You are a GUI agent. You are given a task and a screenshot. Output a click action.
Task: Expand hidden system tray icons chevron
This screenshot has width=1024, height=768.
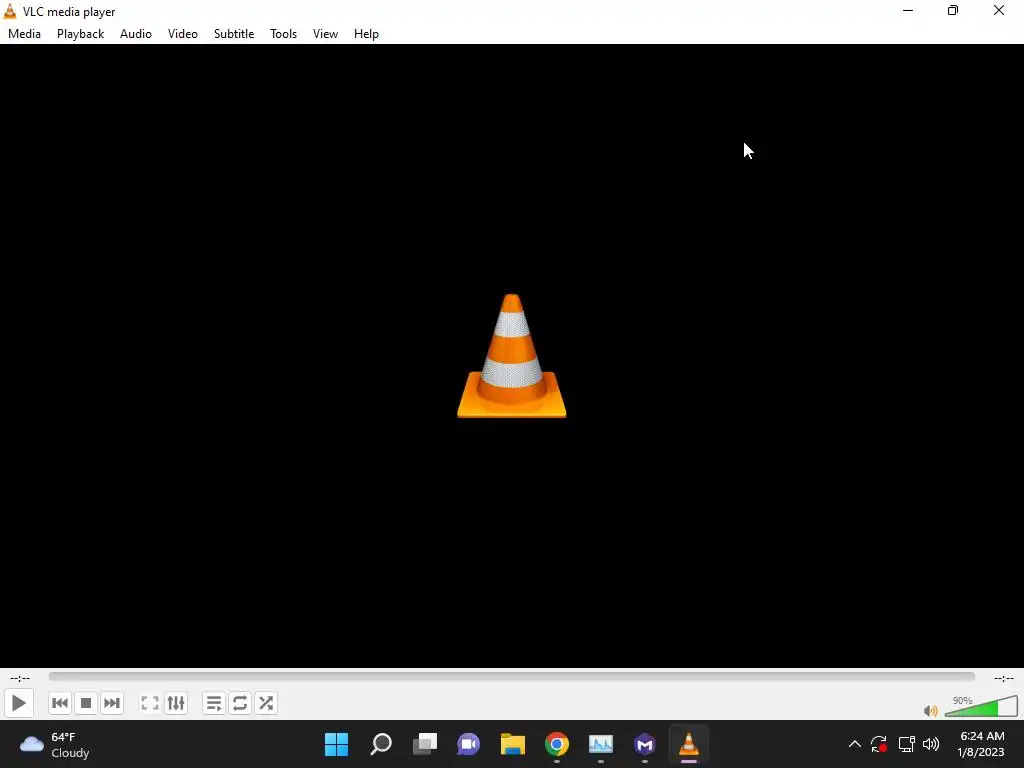click(x=854, y=744)
